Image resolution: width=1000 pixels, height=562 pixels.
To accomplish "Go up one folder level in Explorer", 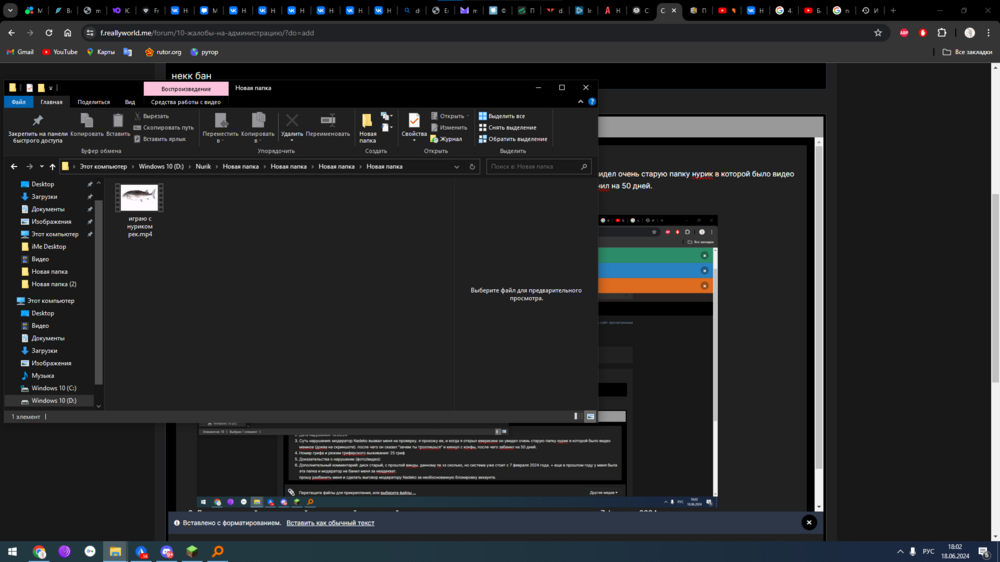I will tap(52, 166).
